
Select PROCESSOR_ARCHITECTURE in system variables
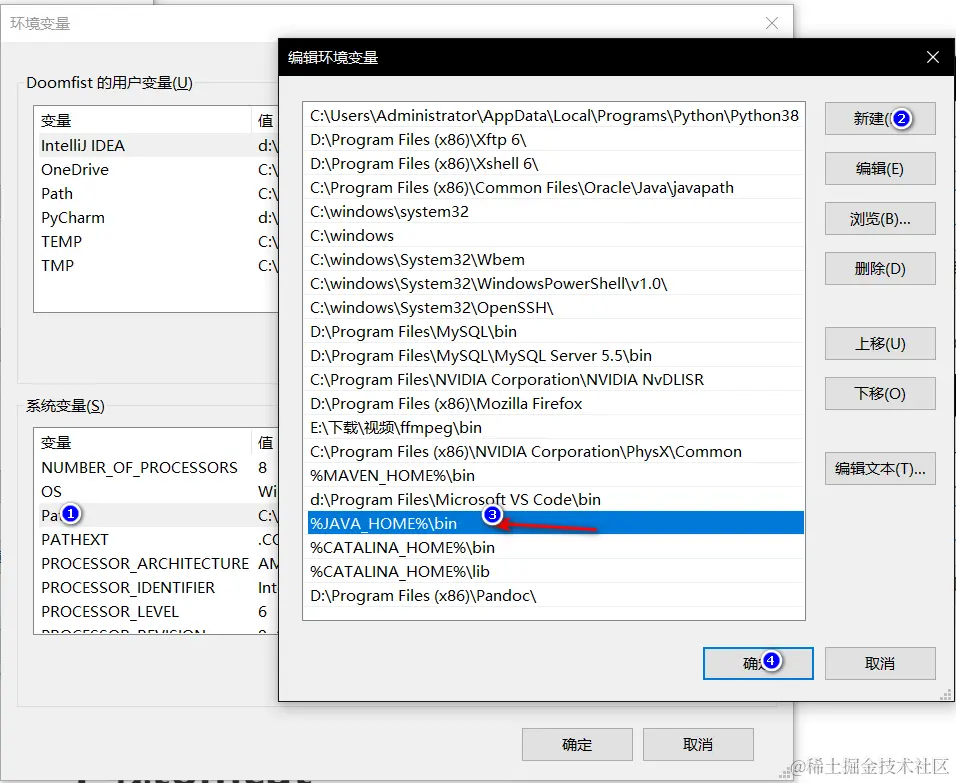coord(157,563)
